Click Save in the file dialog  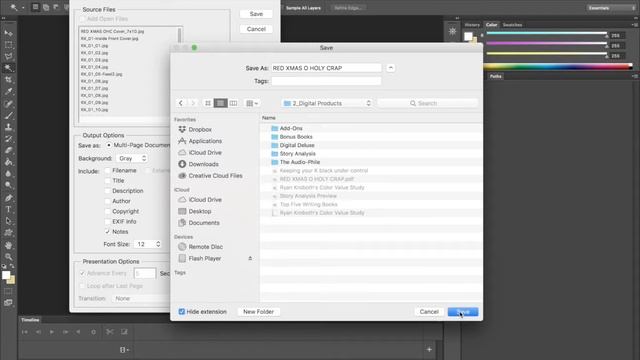(463, 312)
